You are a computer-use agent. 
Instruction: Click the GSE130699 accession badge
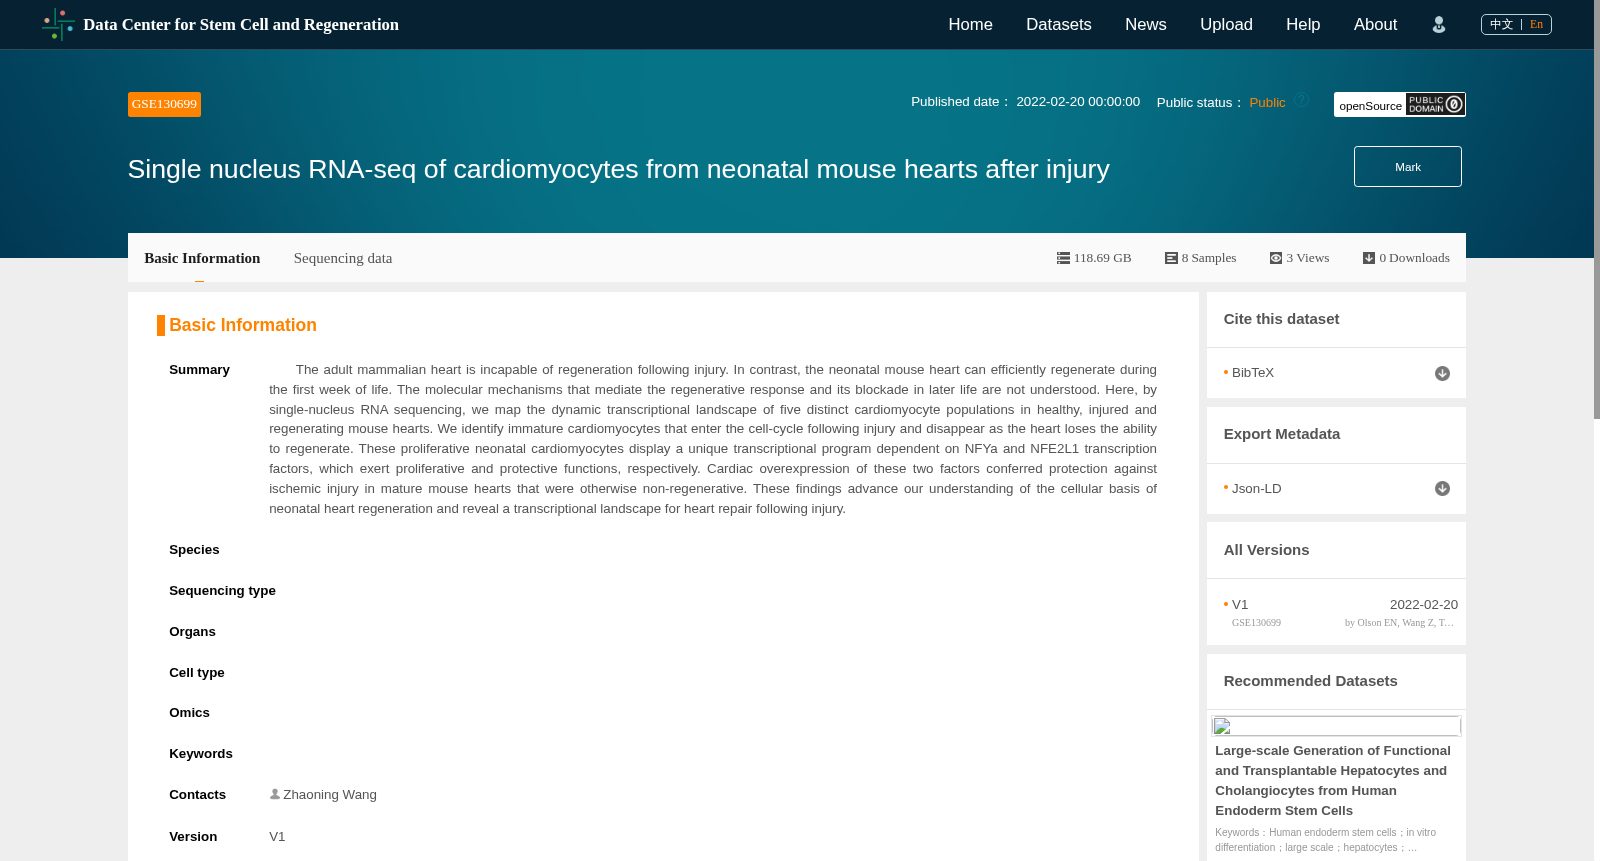pyautogui.click(x=164, y=104)
